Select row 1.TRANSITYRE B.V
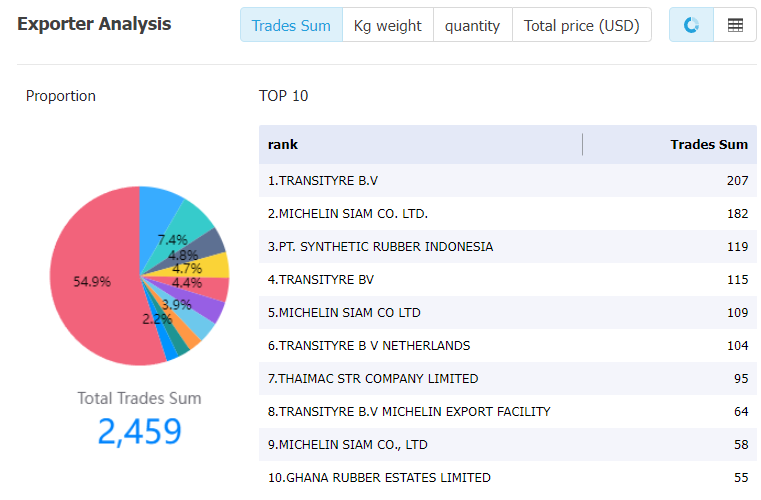Screen dimensions: 761x500 [508, 181]
